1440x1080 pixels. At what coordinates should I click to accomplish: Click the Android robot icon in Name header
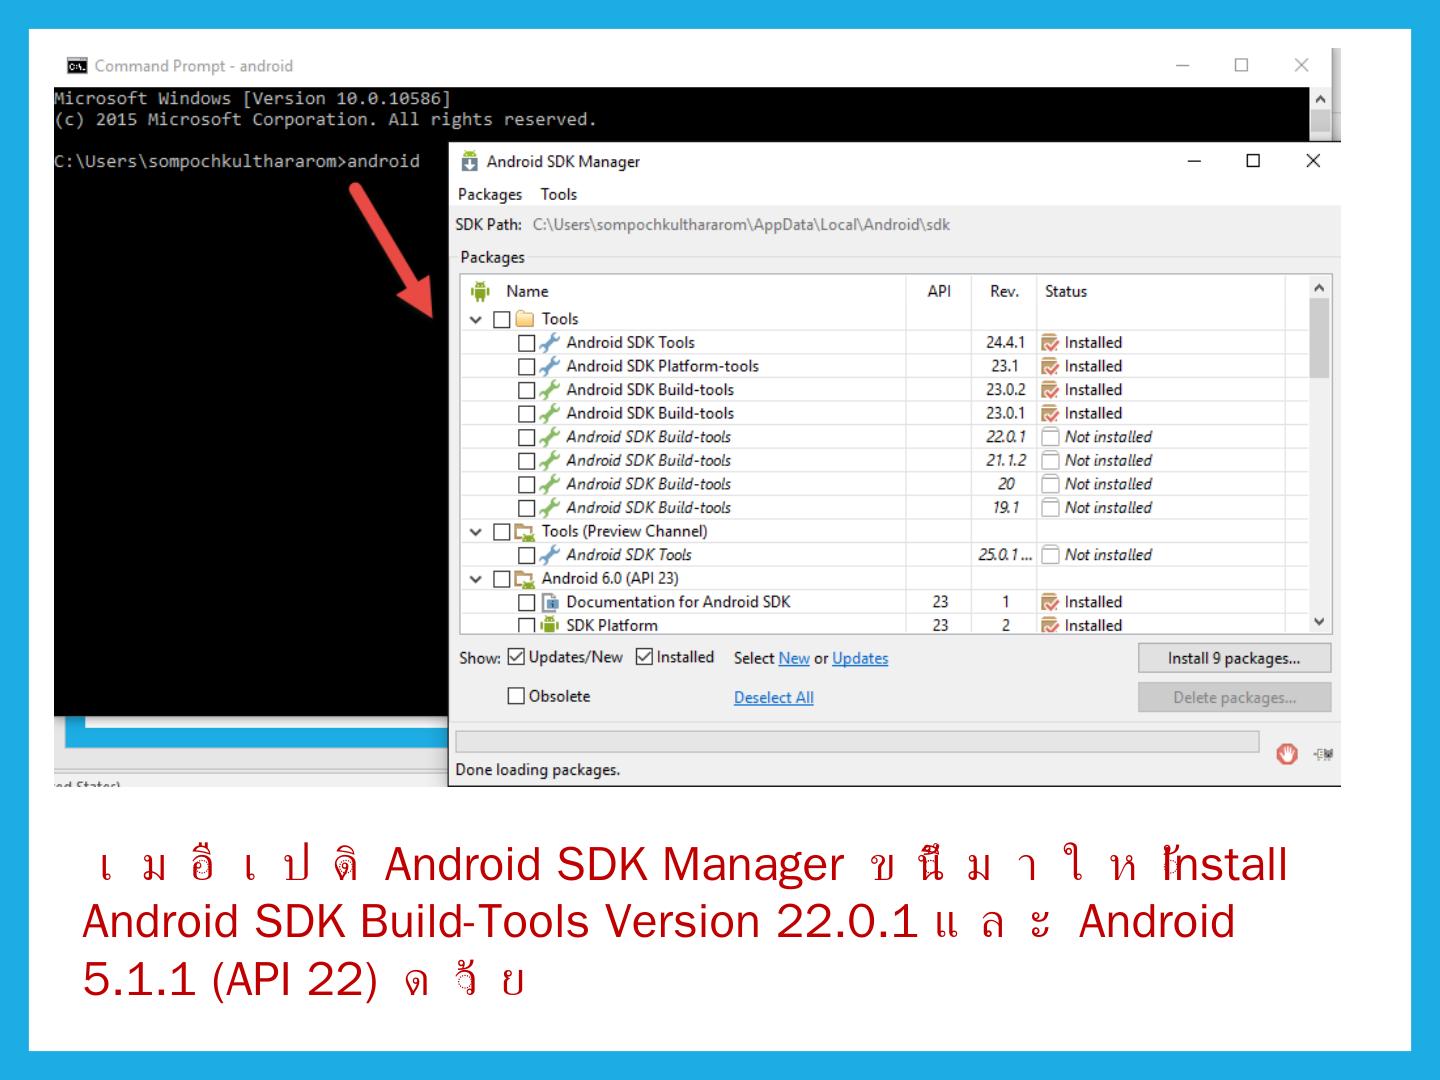pos(480,291)
